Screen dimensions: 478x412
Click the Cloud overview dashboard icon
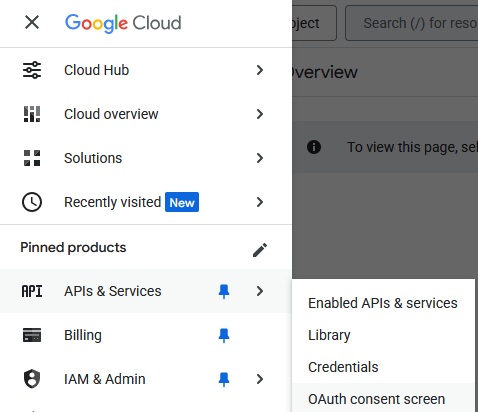pos(32,114)
